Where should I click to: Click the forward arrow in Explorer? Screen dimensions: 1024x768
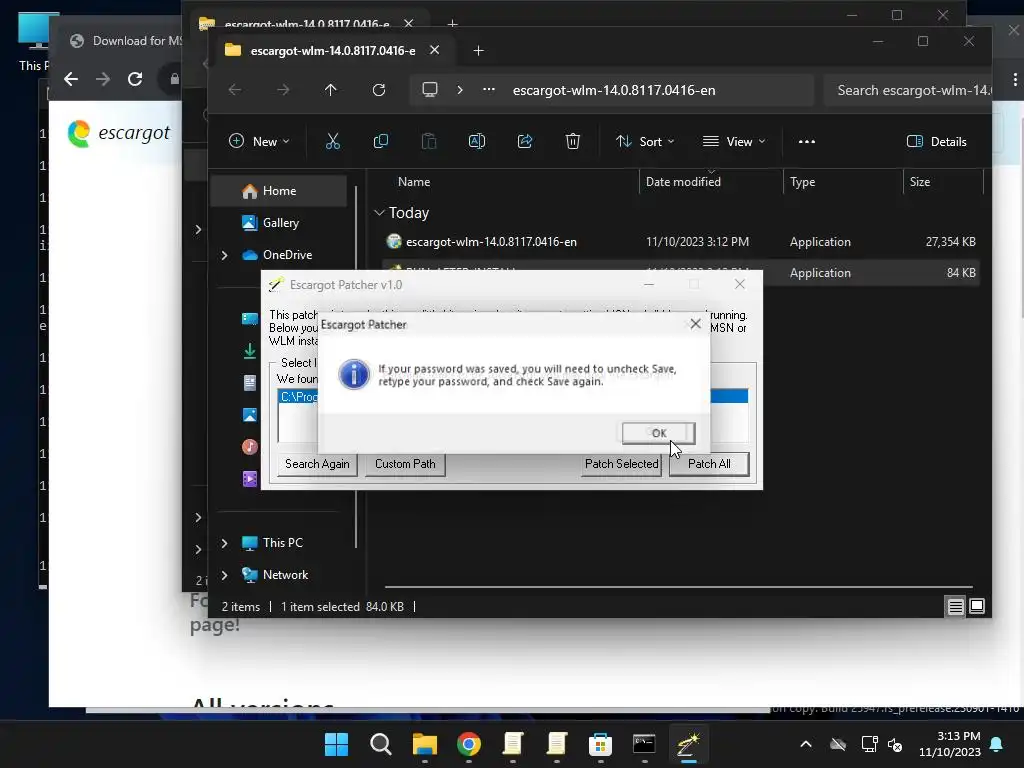pyautogui.click(x=283, y=90)
